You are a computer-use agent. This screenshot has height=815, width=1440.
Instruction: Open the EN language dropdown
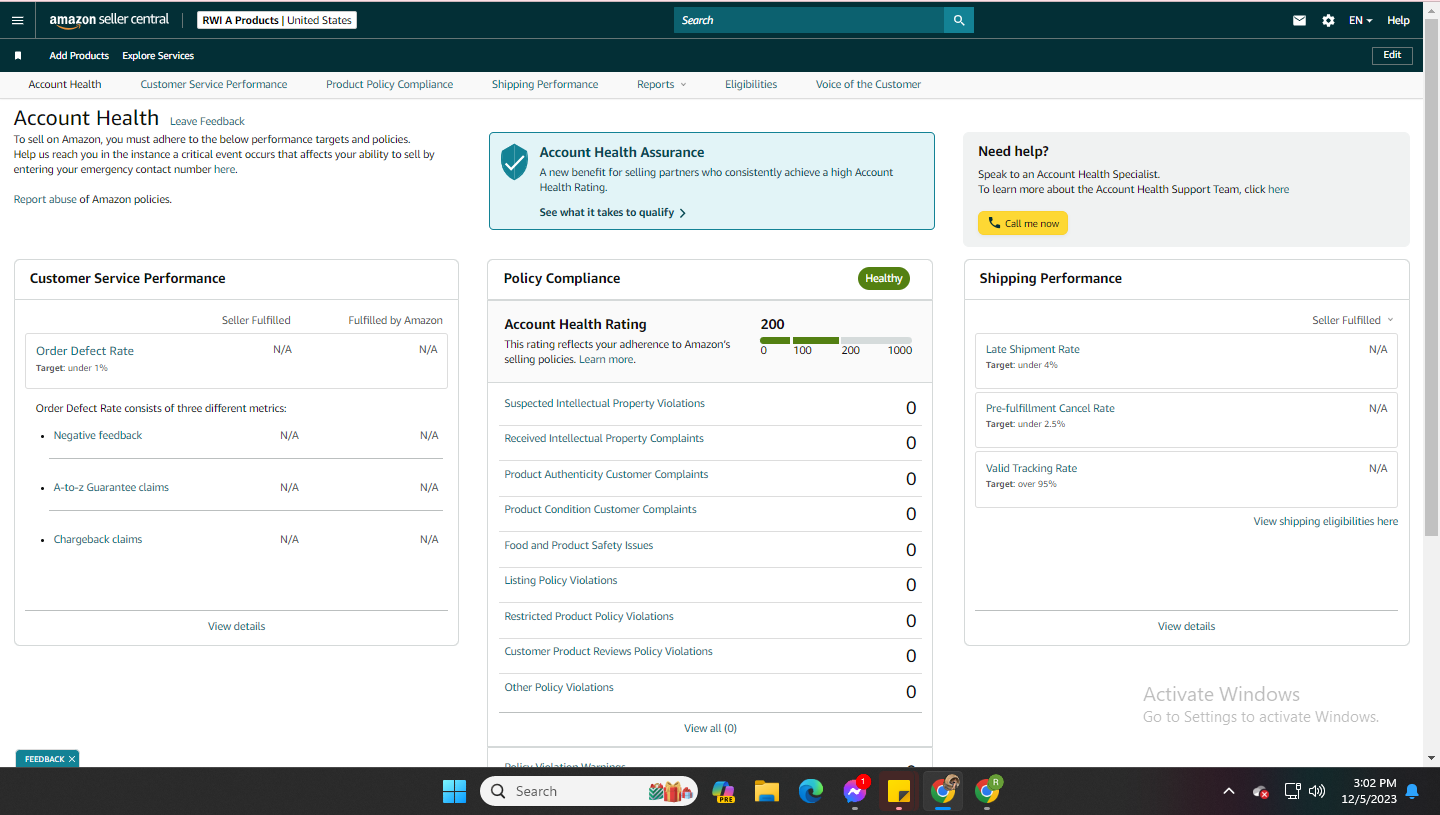click(x=1360, y=20)
